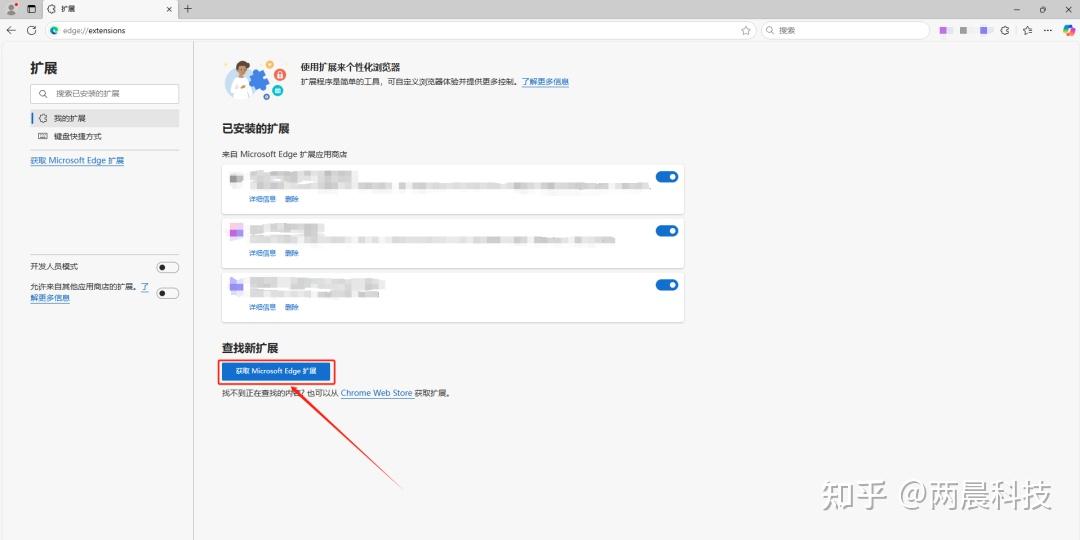The width and height of the screenshot is (1080, 540).
Task: Go back with the arrow button
Action: [11, 30]
